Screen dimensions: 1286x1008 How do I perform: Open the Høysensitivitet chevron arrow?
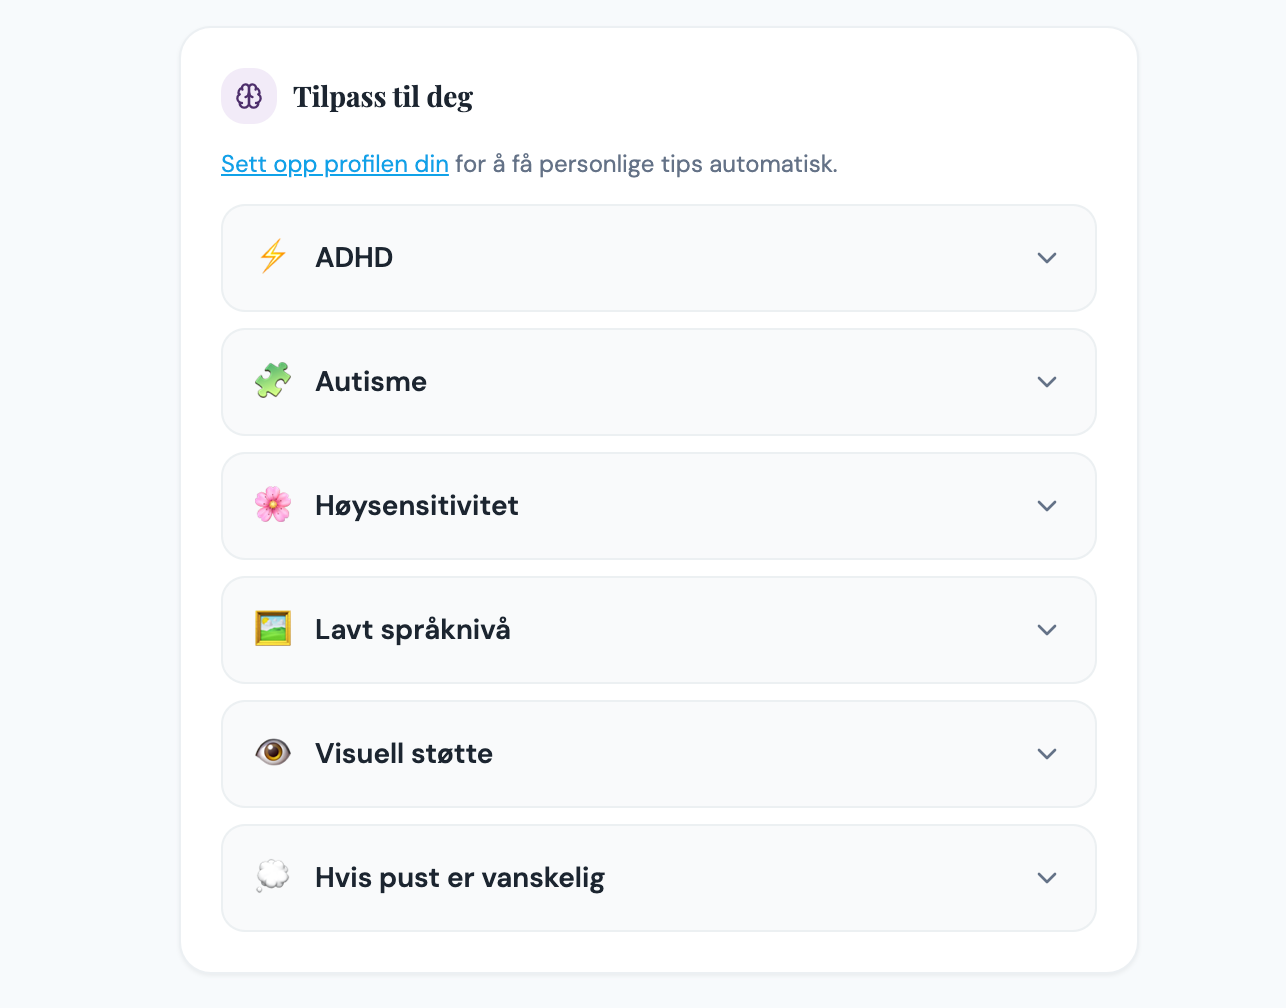click(x=1047, y=506)
